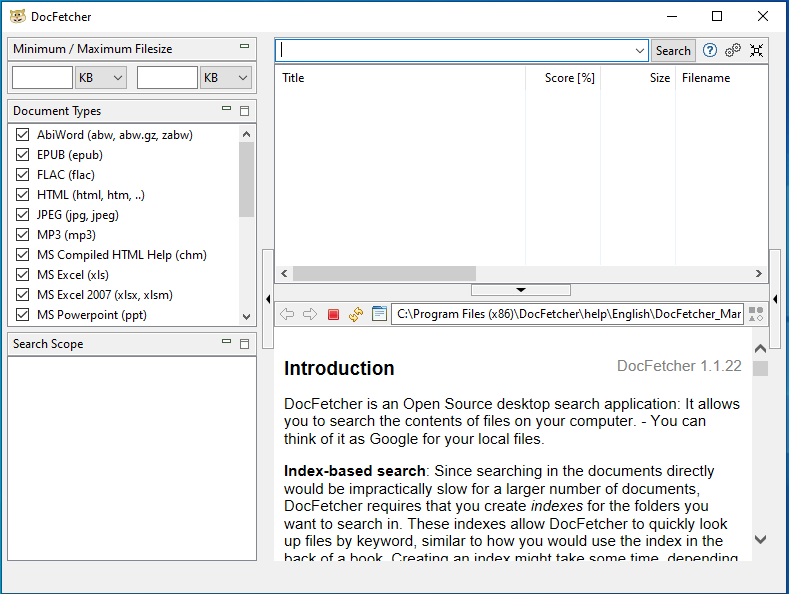Image resolution: width=789 pixels, height=594 pixels.
Task: Focus the minimum filesize field
Action: [42, 78]
